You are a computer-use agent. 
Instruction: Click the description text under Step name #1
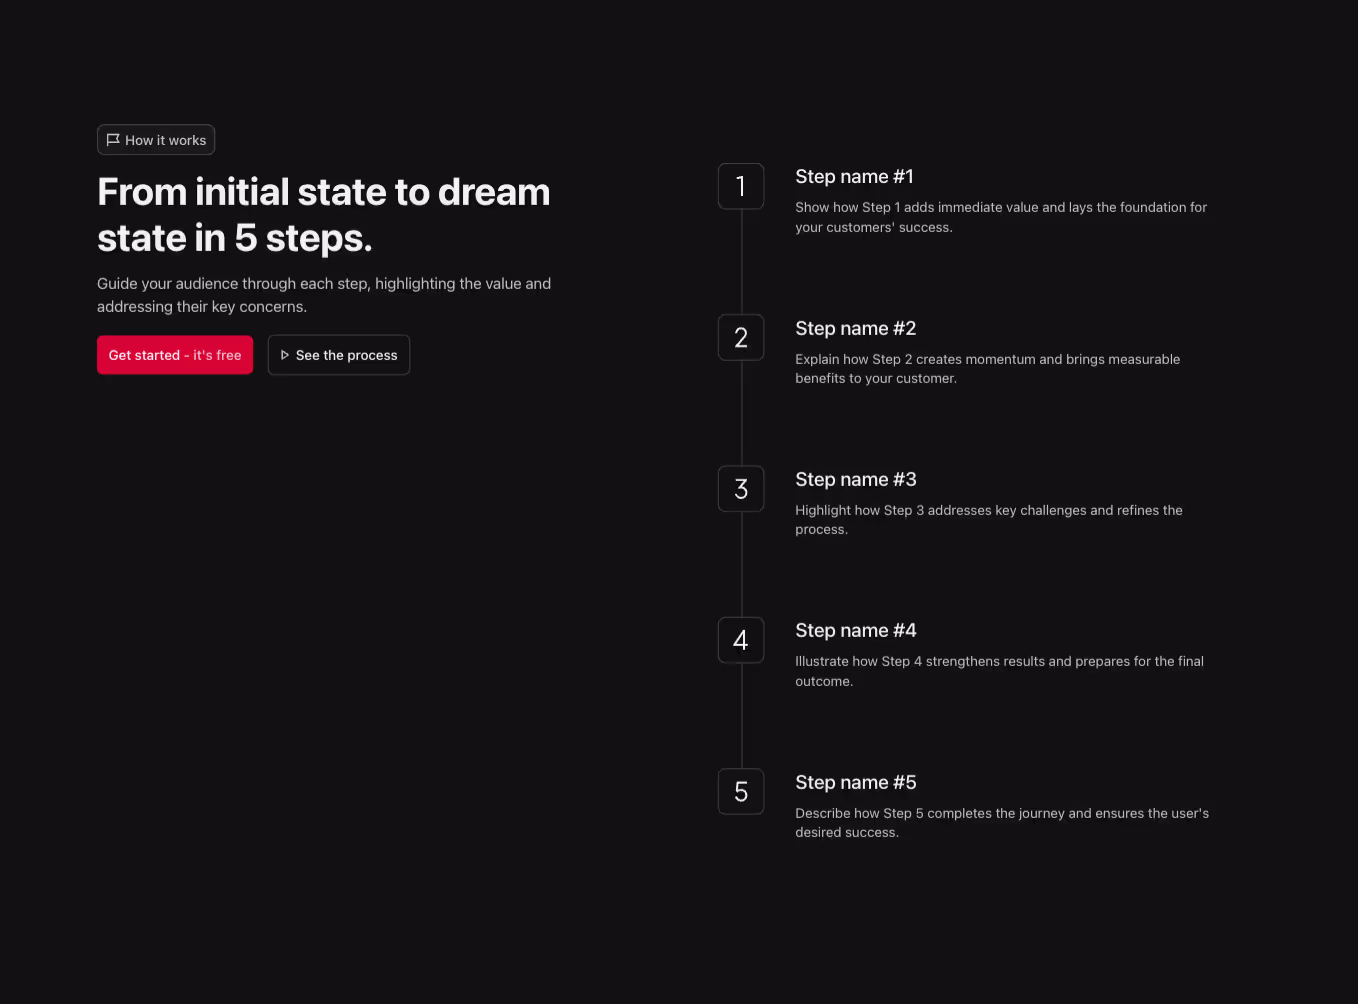pyautogui.click(x=1000, y=217)
